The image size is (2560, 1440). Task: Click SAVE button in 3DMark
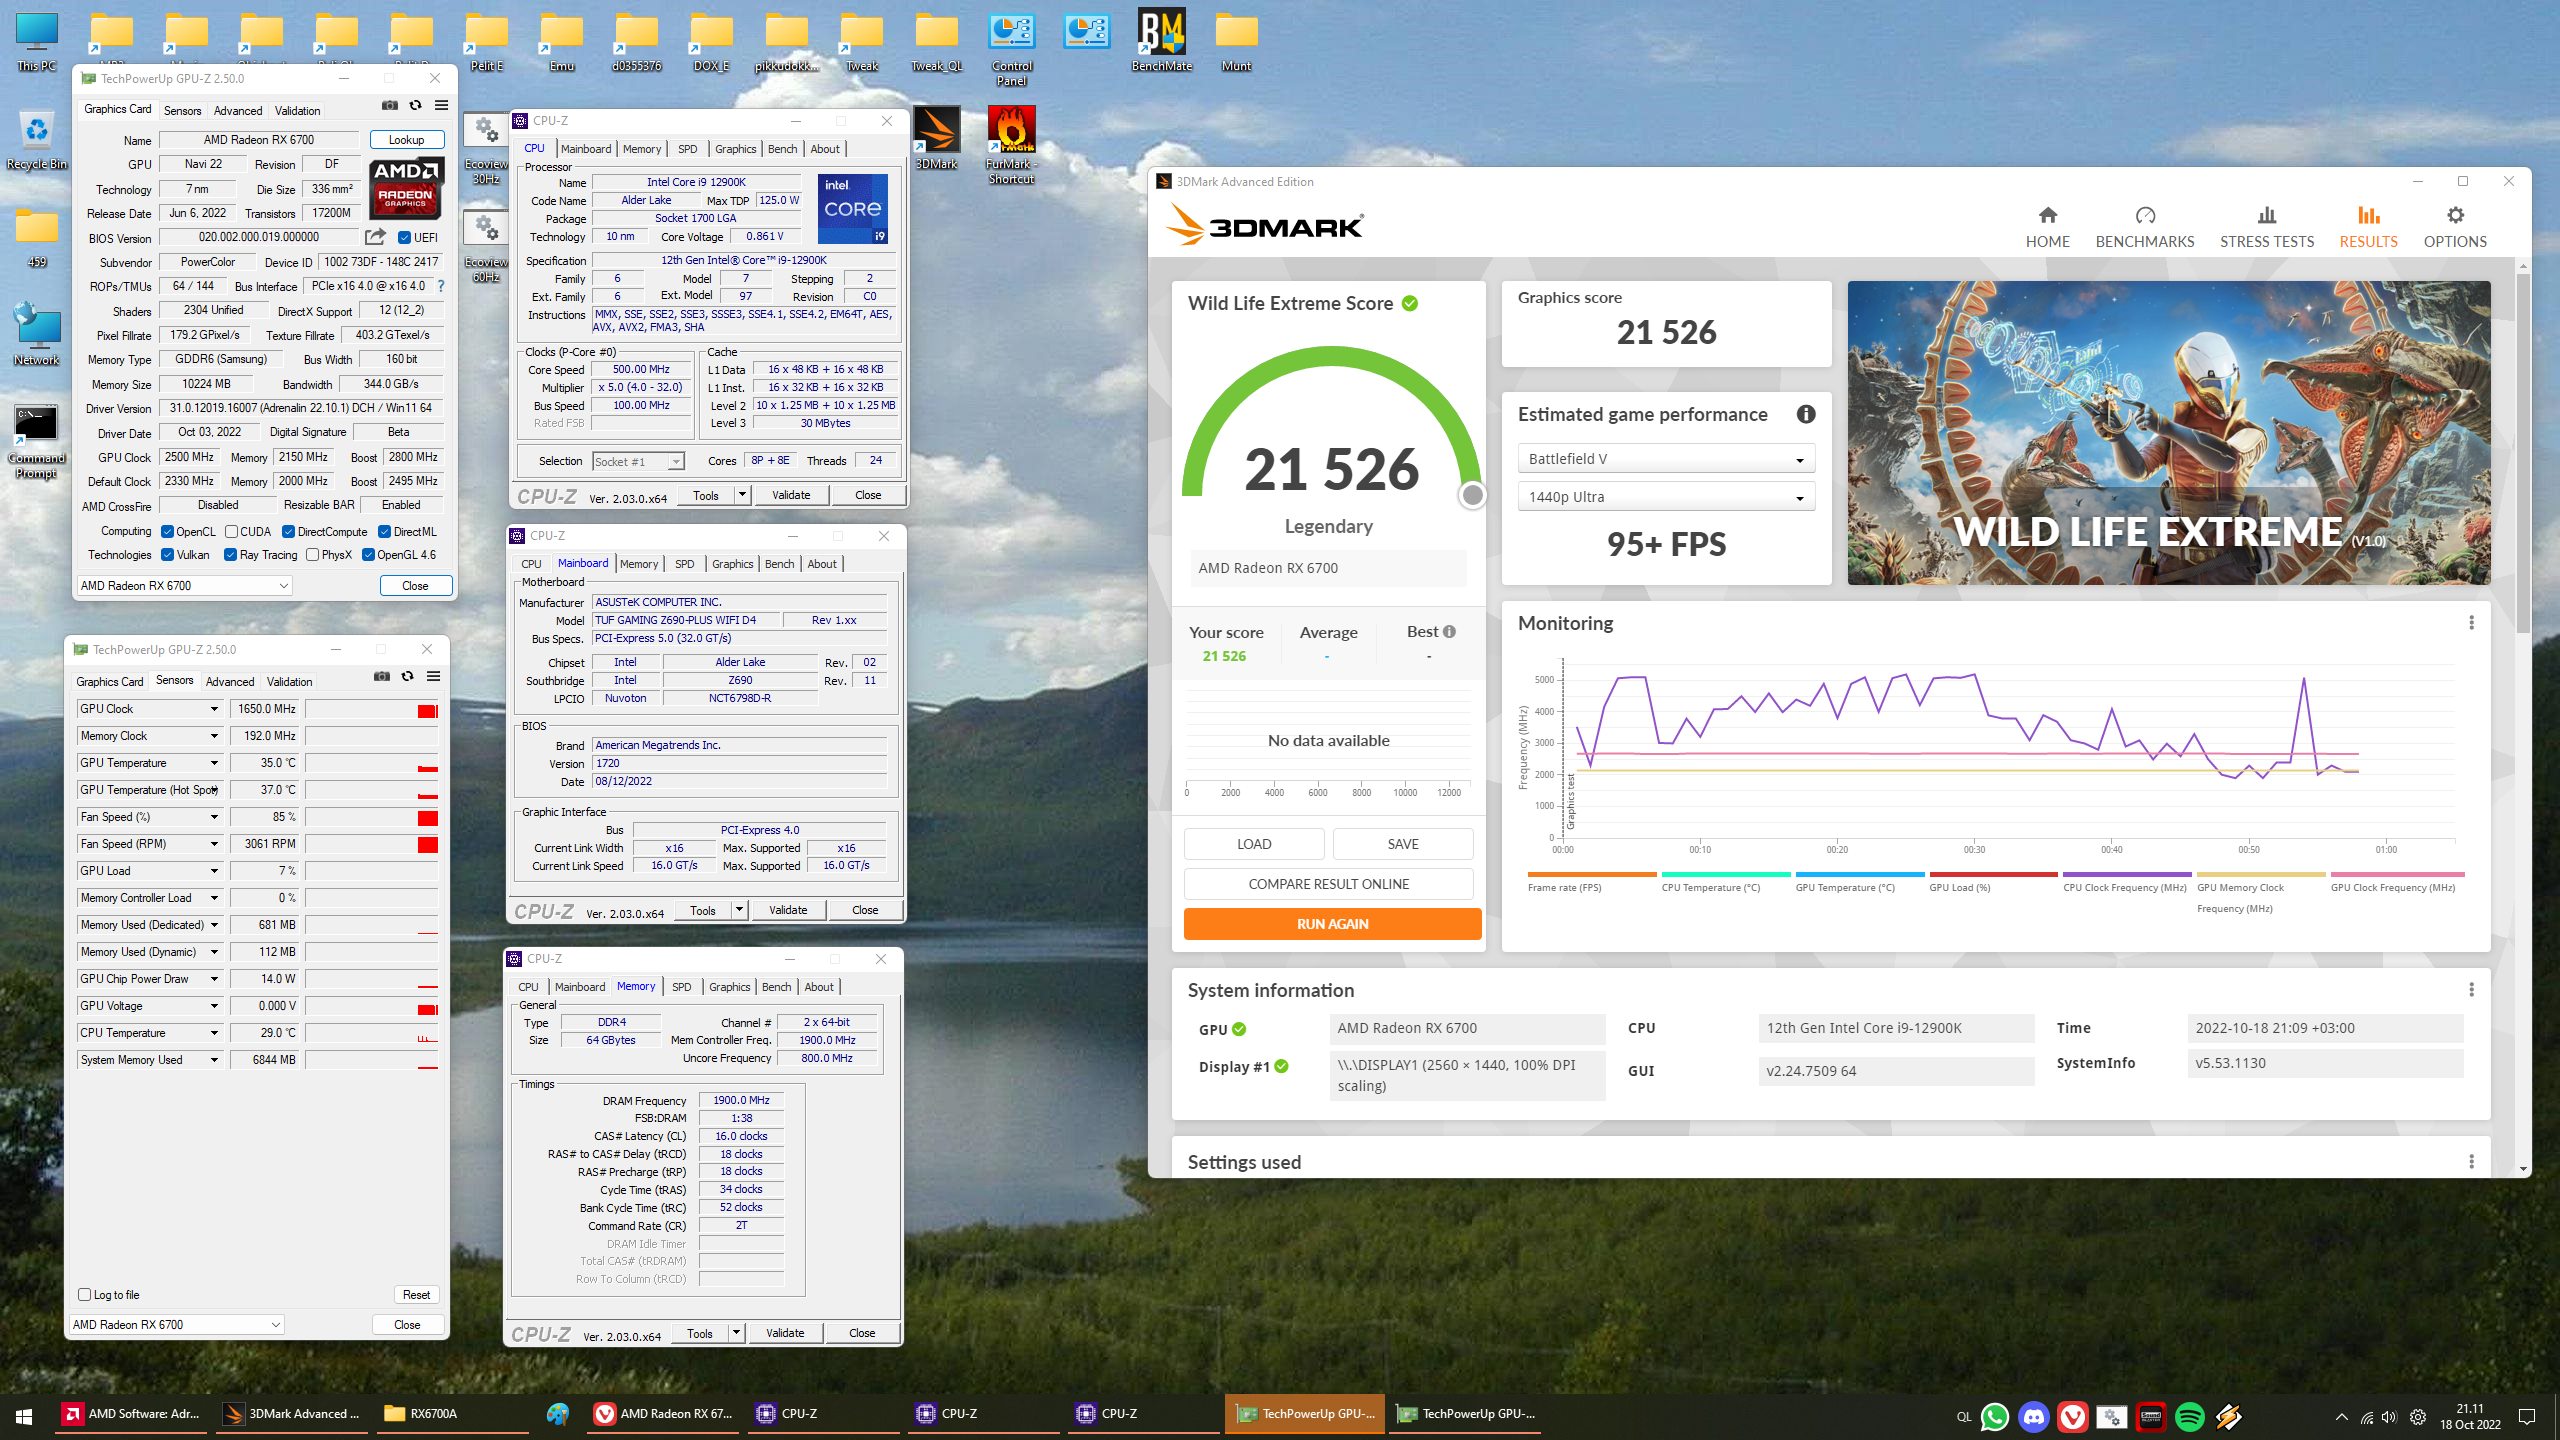click(x=1402, y=844)
